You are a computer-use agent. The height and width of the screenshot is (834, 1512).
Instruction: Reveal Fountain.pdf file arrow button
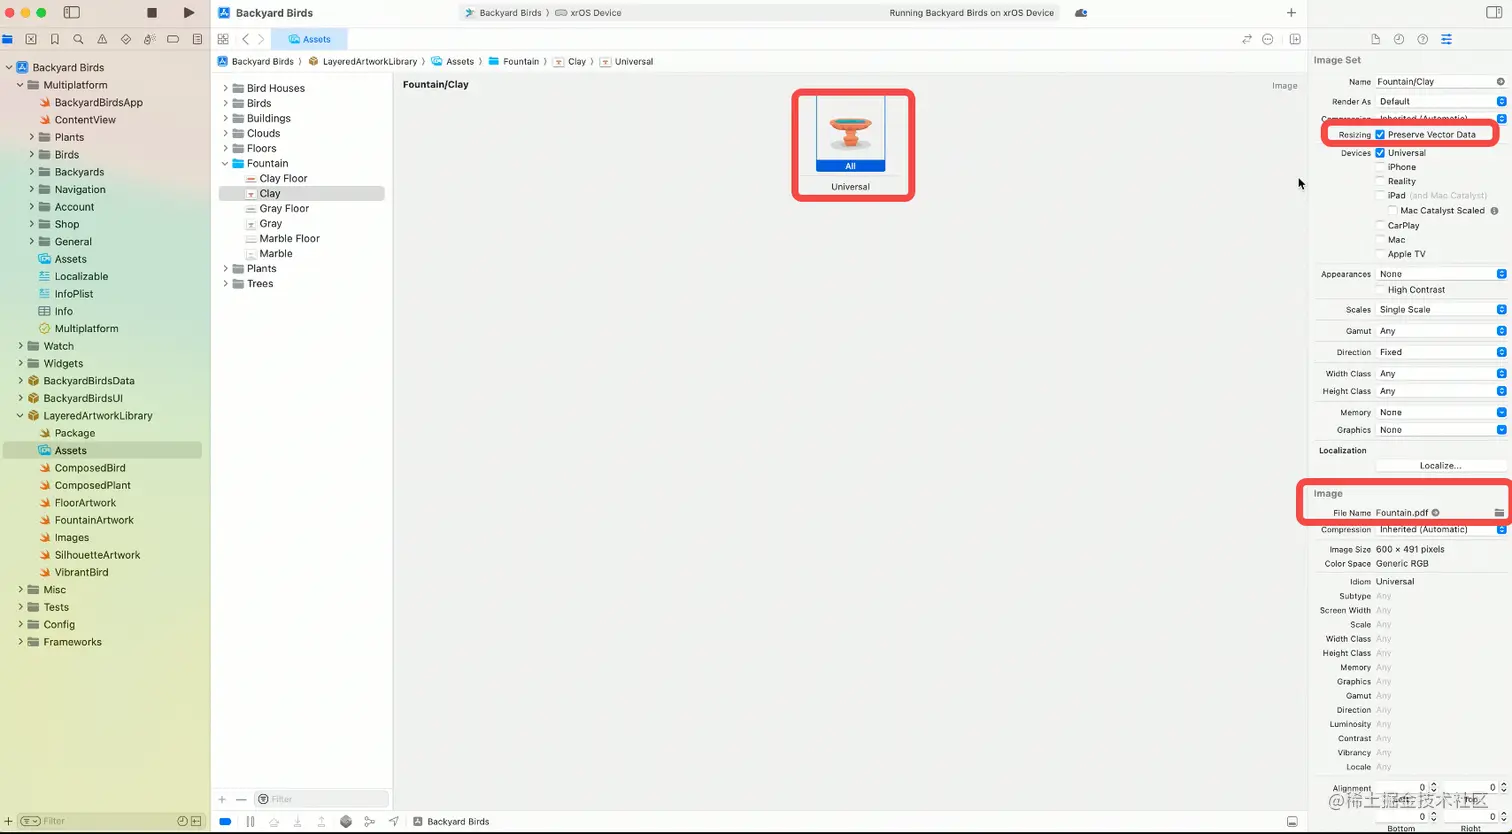pyautogui.click(x=1435, y=513)
